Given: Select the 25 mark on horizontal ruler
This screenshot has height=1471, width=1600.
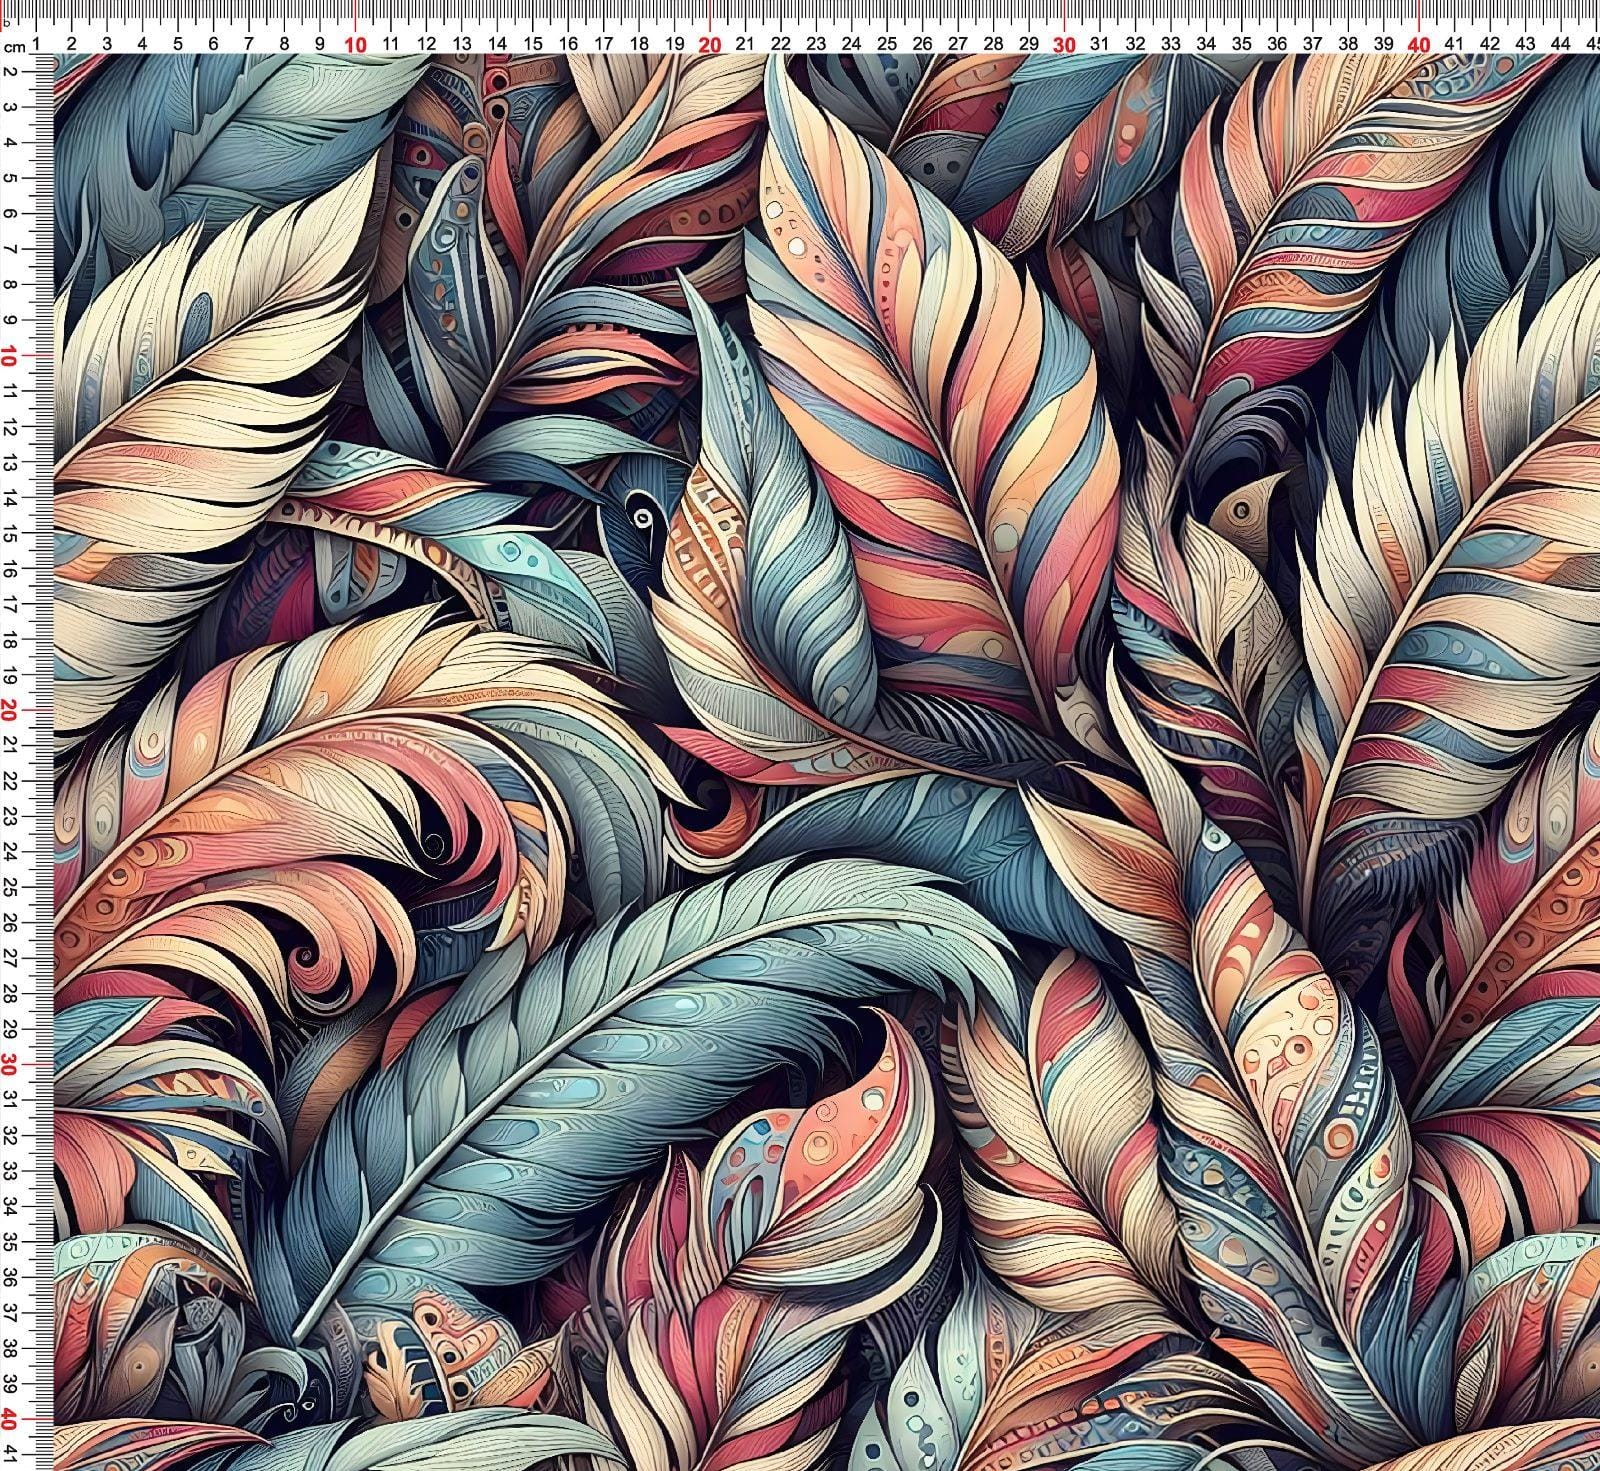Looking at the screenshot, I should 887,44.
